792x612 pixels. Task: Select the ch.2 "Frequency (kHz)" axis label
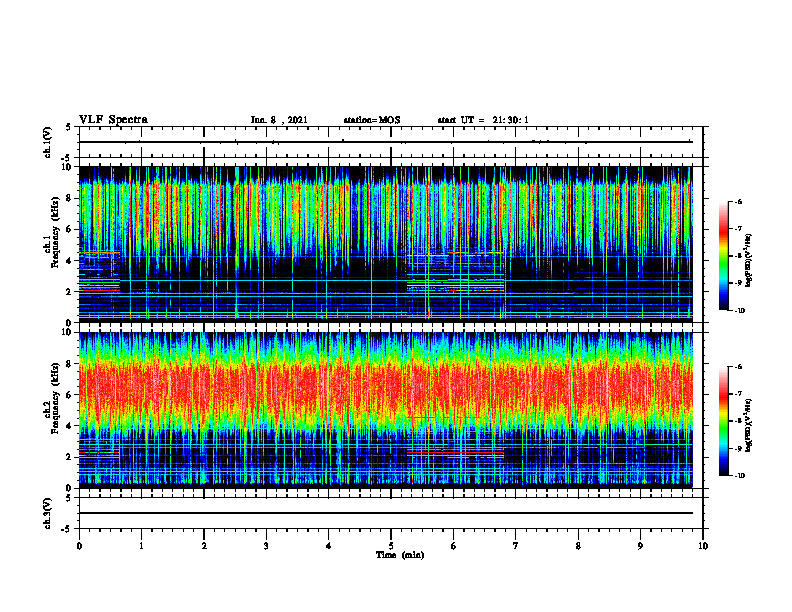(x=55, y=398)
